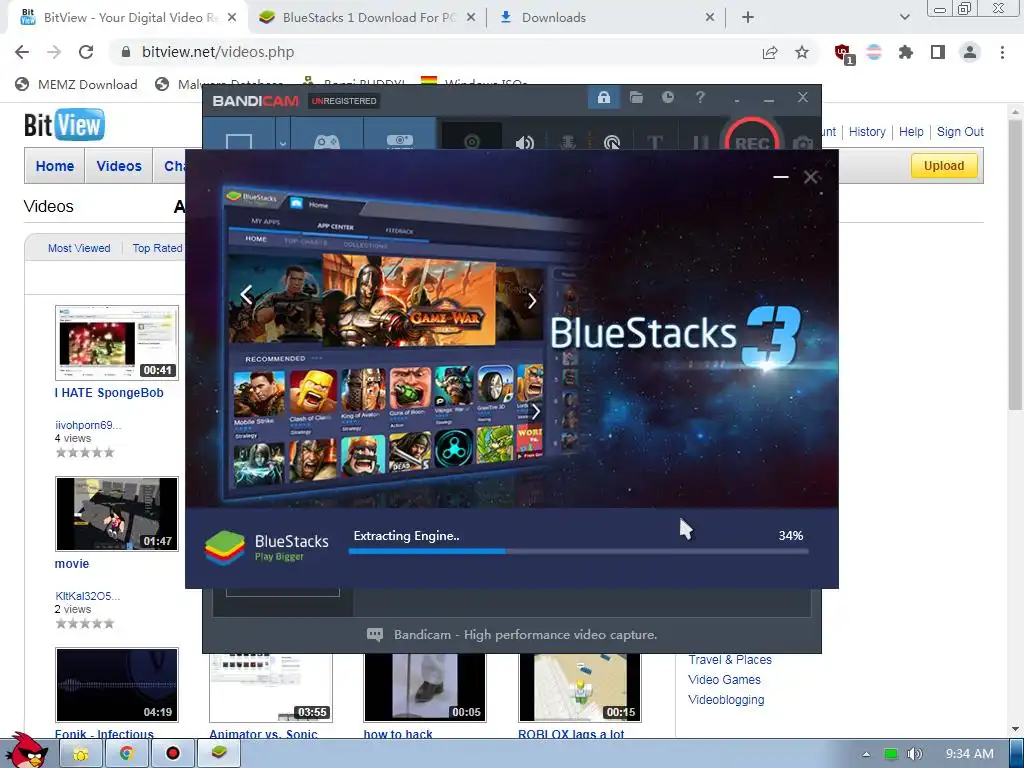Open Chrome from the taskbar

coord(127,754)
